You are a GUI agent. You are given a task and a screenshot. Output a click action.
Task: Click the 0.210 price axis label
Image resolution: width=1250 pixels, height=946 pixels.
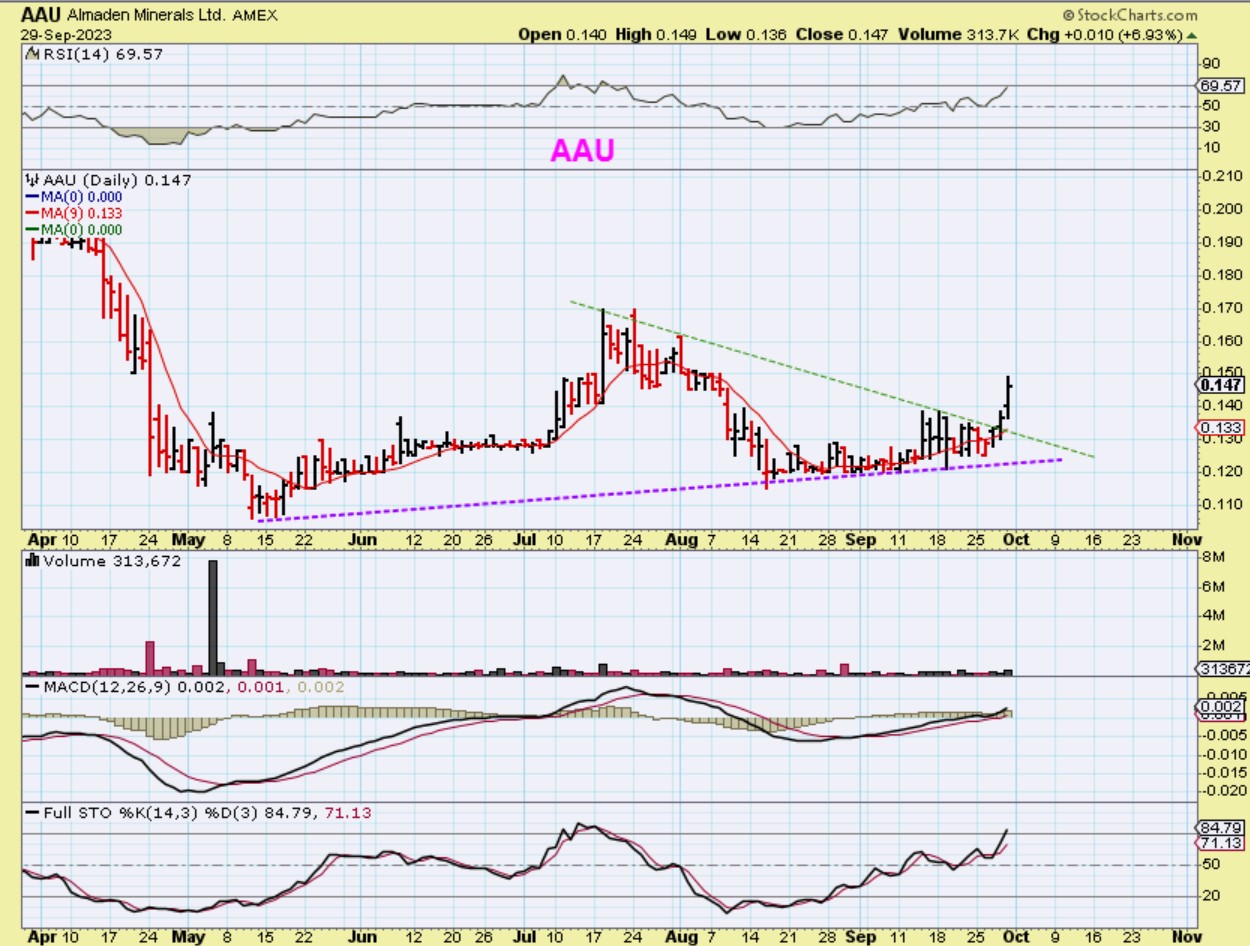(x=1220, y=176)
